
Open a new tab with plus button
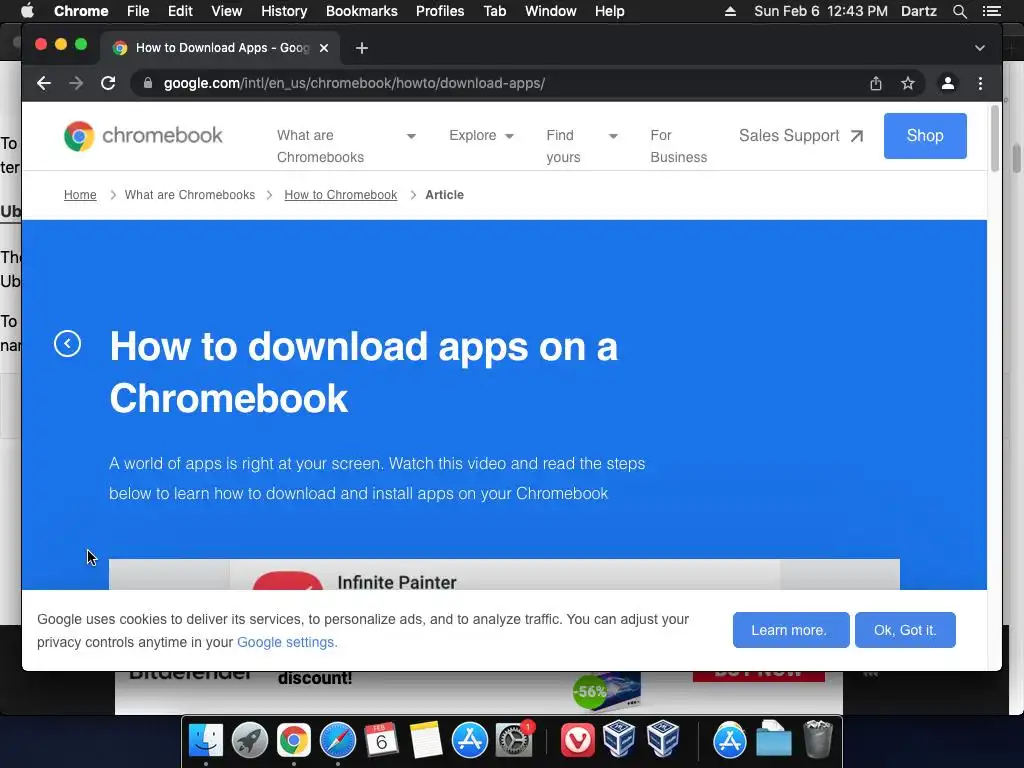click(x=362, y=48)
